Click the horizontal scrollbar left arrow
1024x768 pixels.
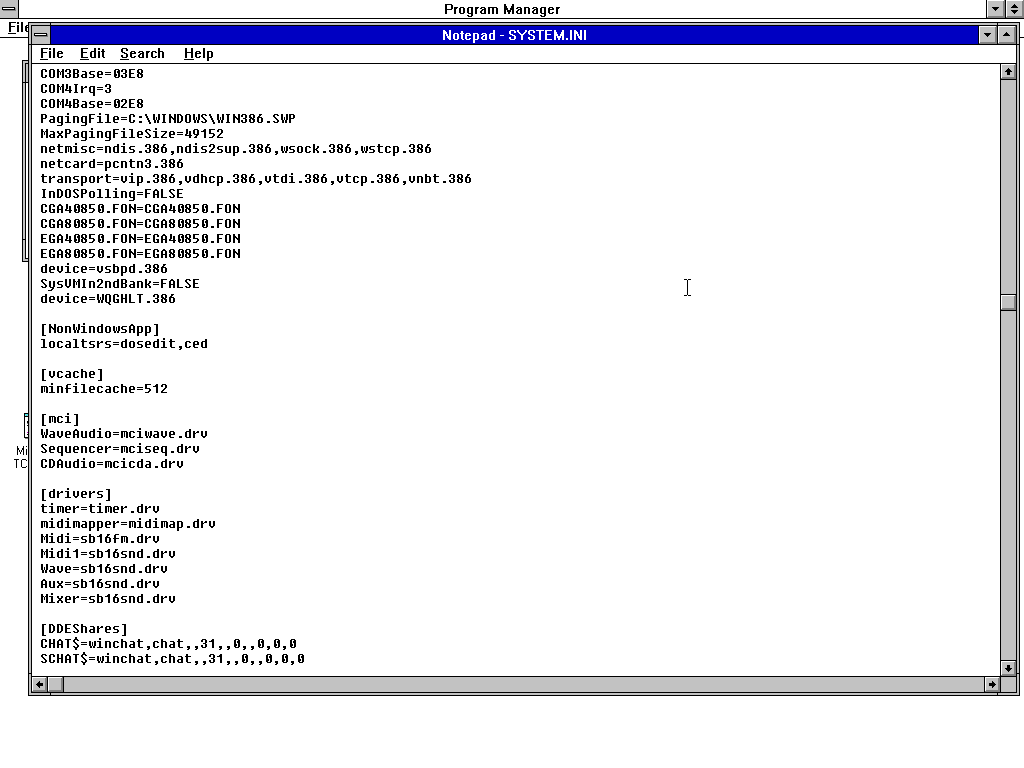[x=40, y=685]
